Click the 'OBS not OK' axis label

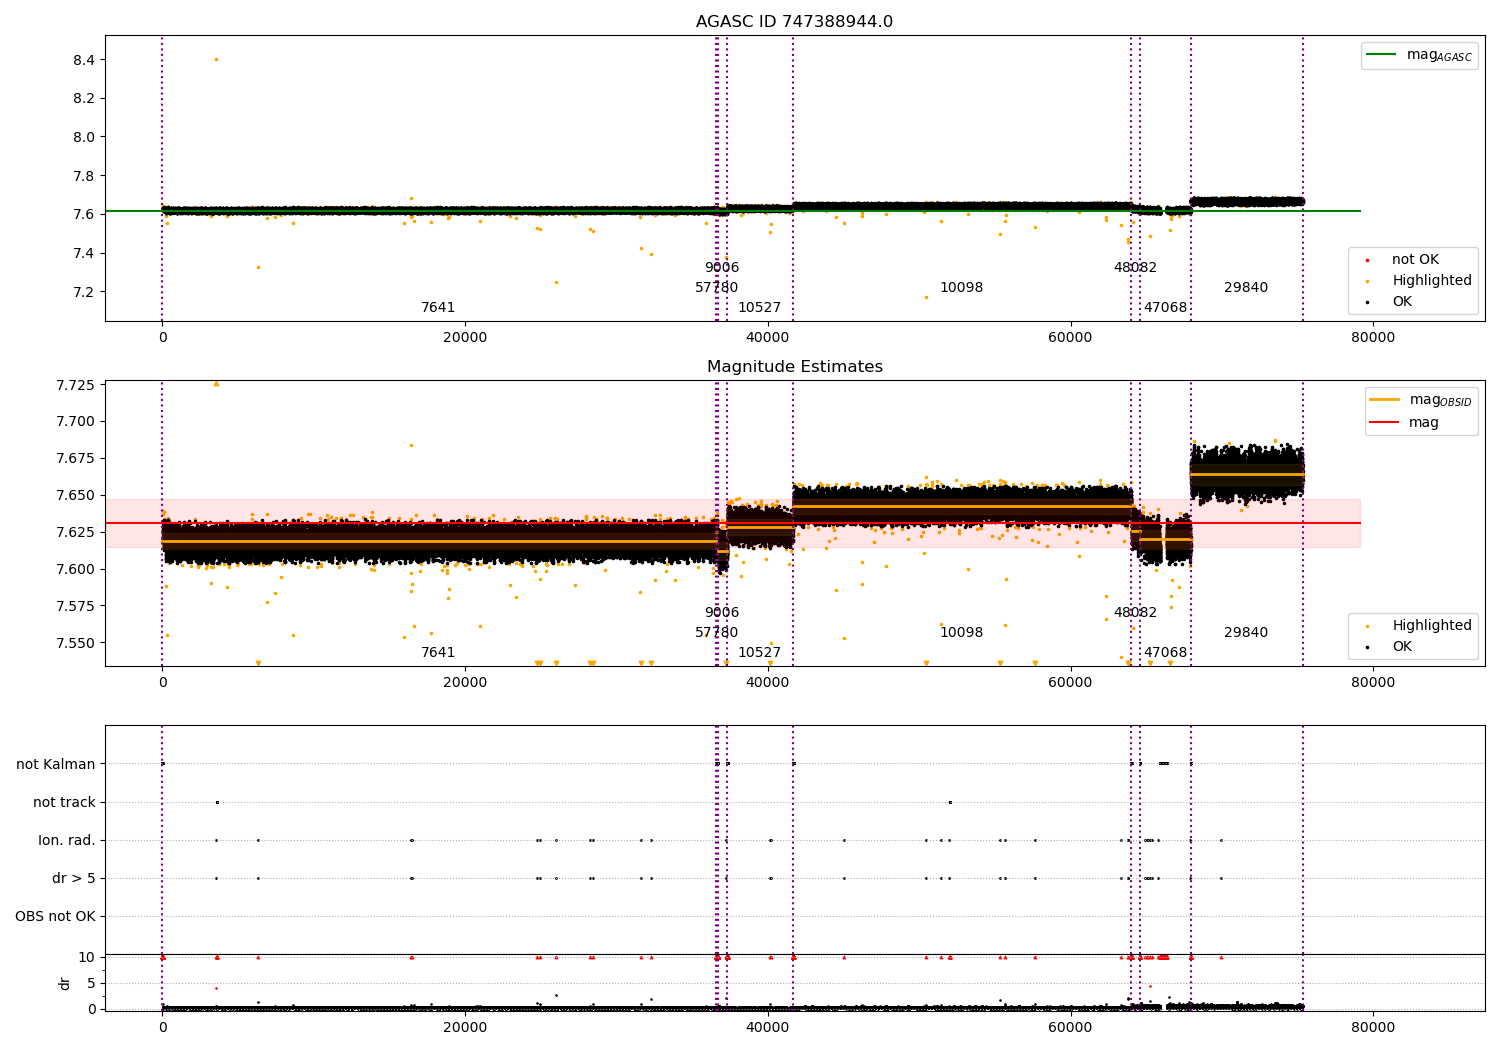click(x=56, y=916)
